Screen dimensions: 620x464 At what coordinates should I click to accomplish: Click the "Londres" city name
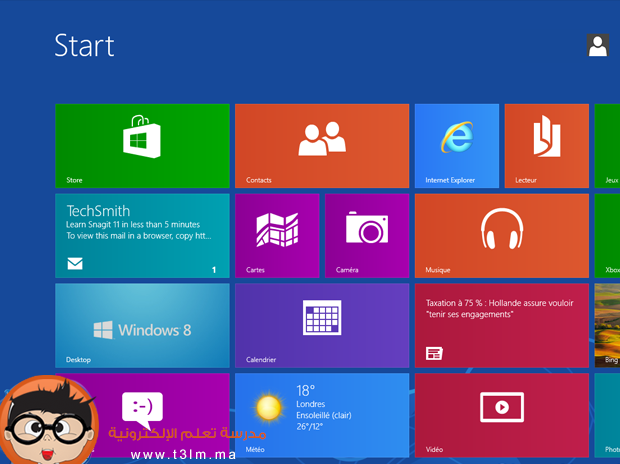311,404
